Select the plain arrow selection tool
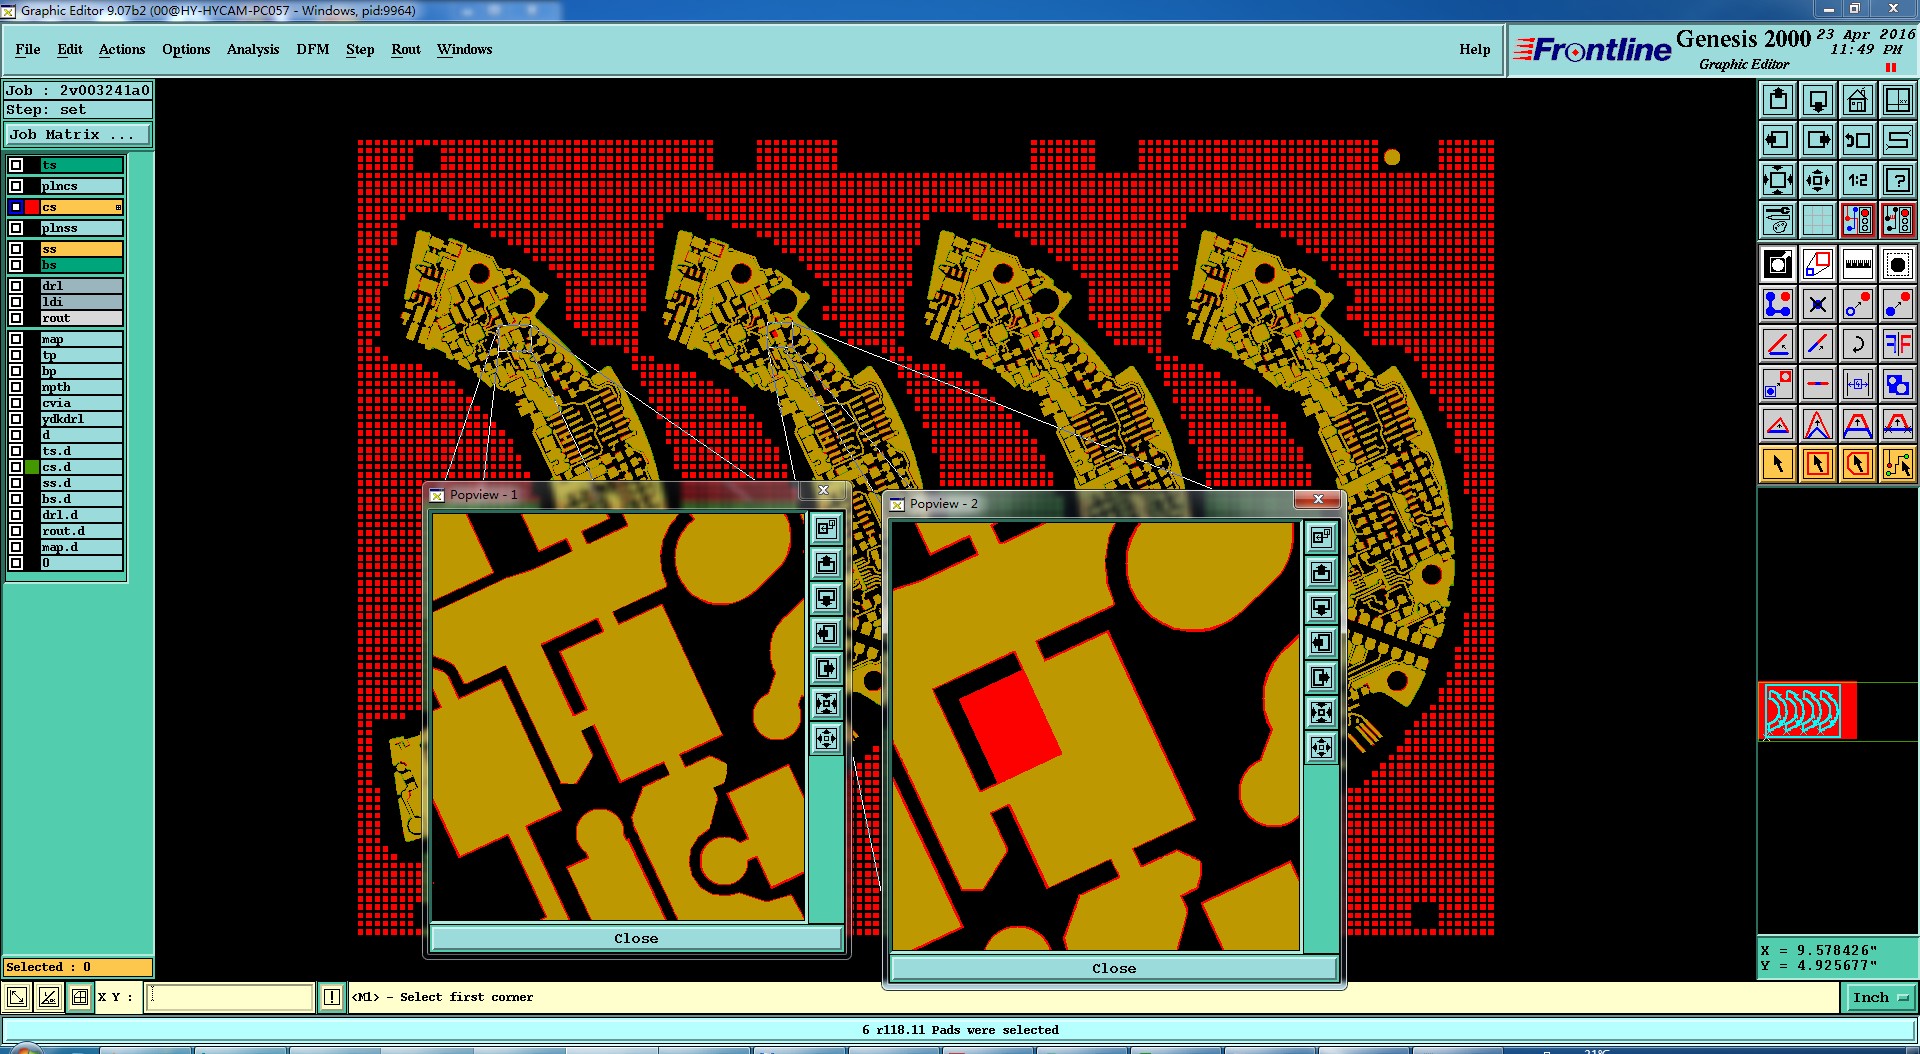Viewport: 1920px width, 1054px height. 1778,464
